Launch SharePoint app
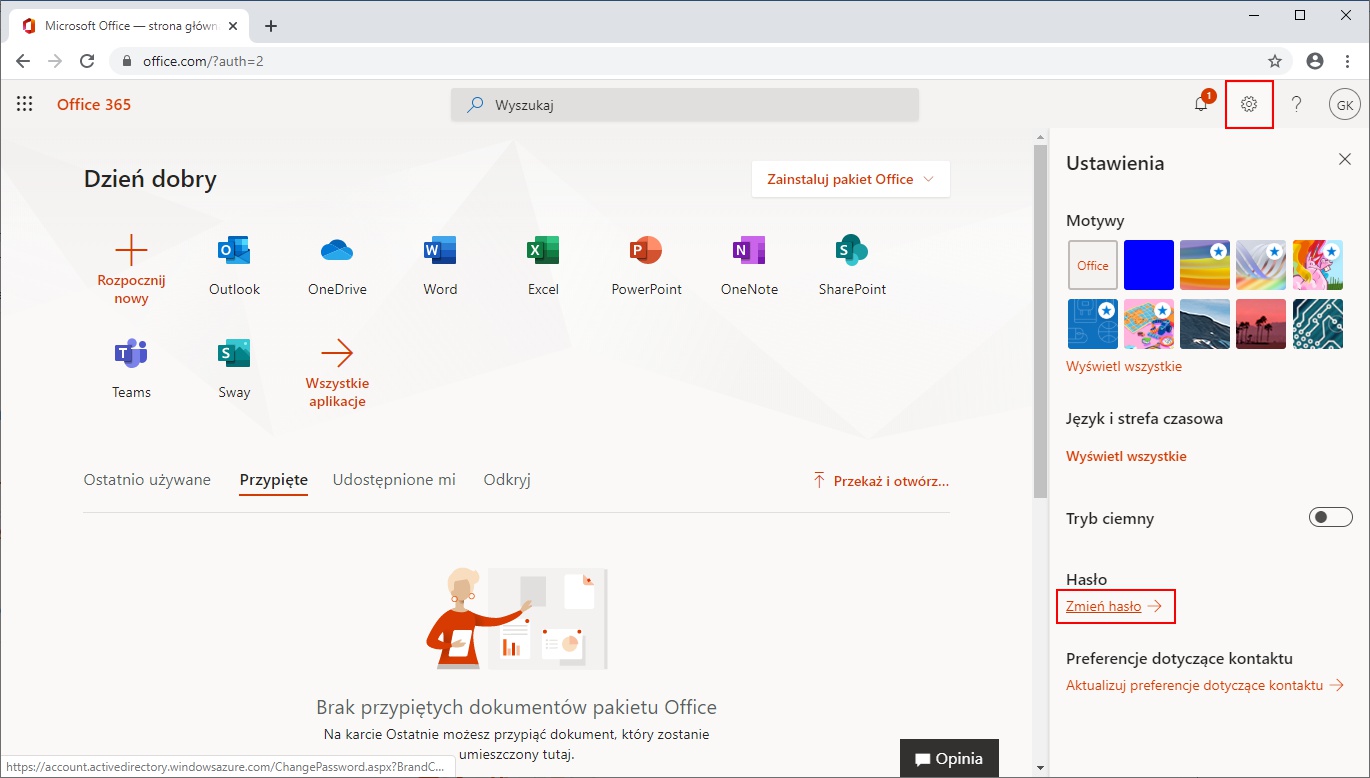Screen dimensions: 1370x778 pyautogui.click(x=852, y=266)
